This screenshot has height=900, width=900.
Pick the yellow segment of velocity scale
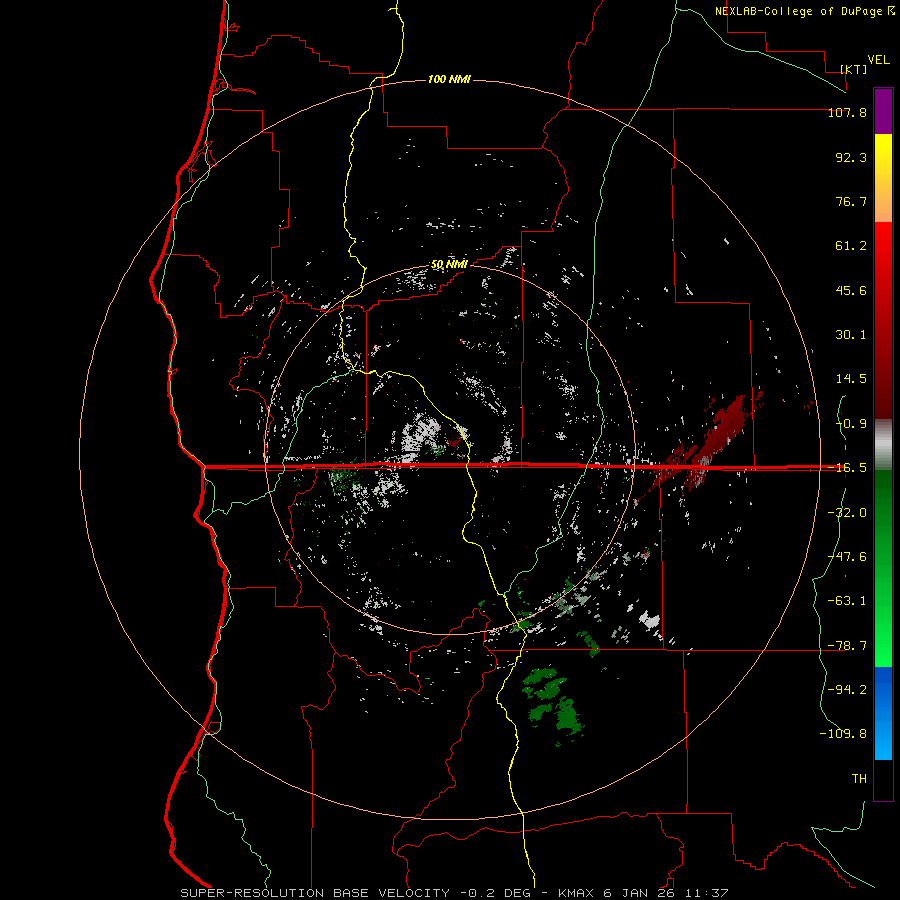(883, 178)
